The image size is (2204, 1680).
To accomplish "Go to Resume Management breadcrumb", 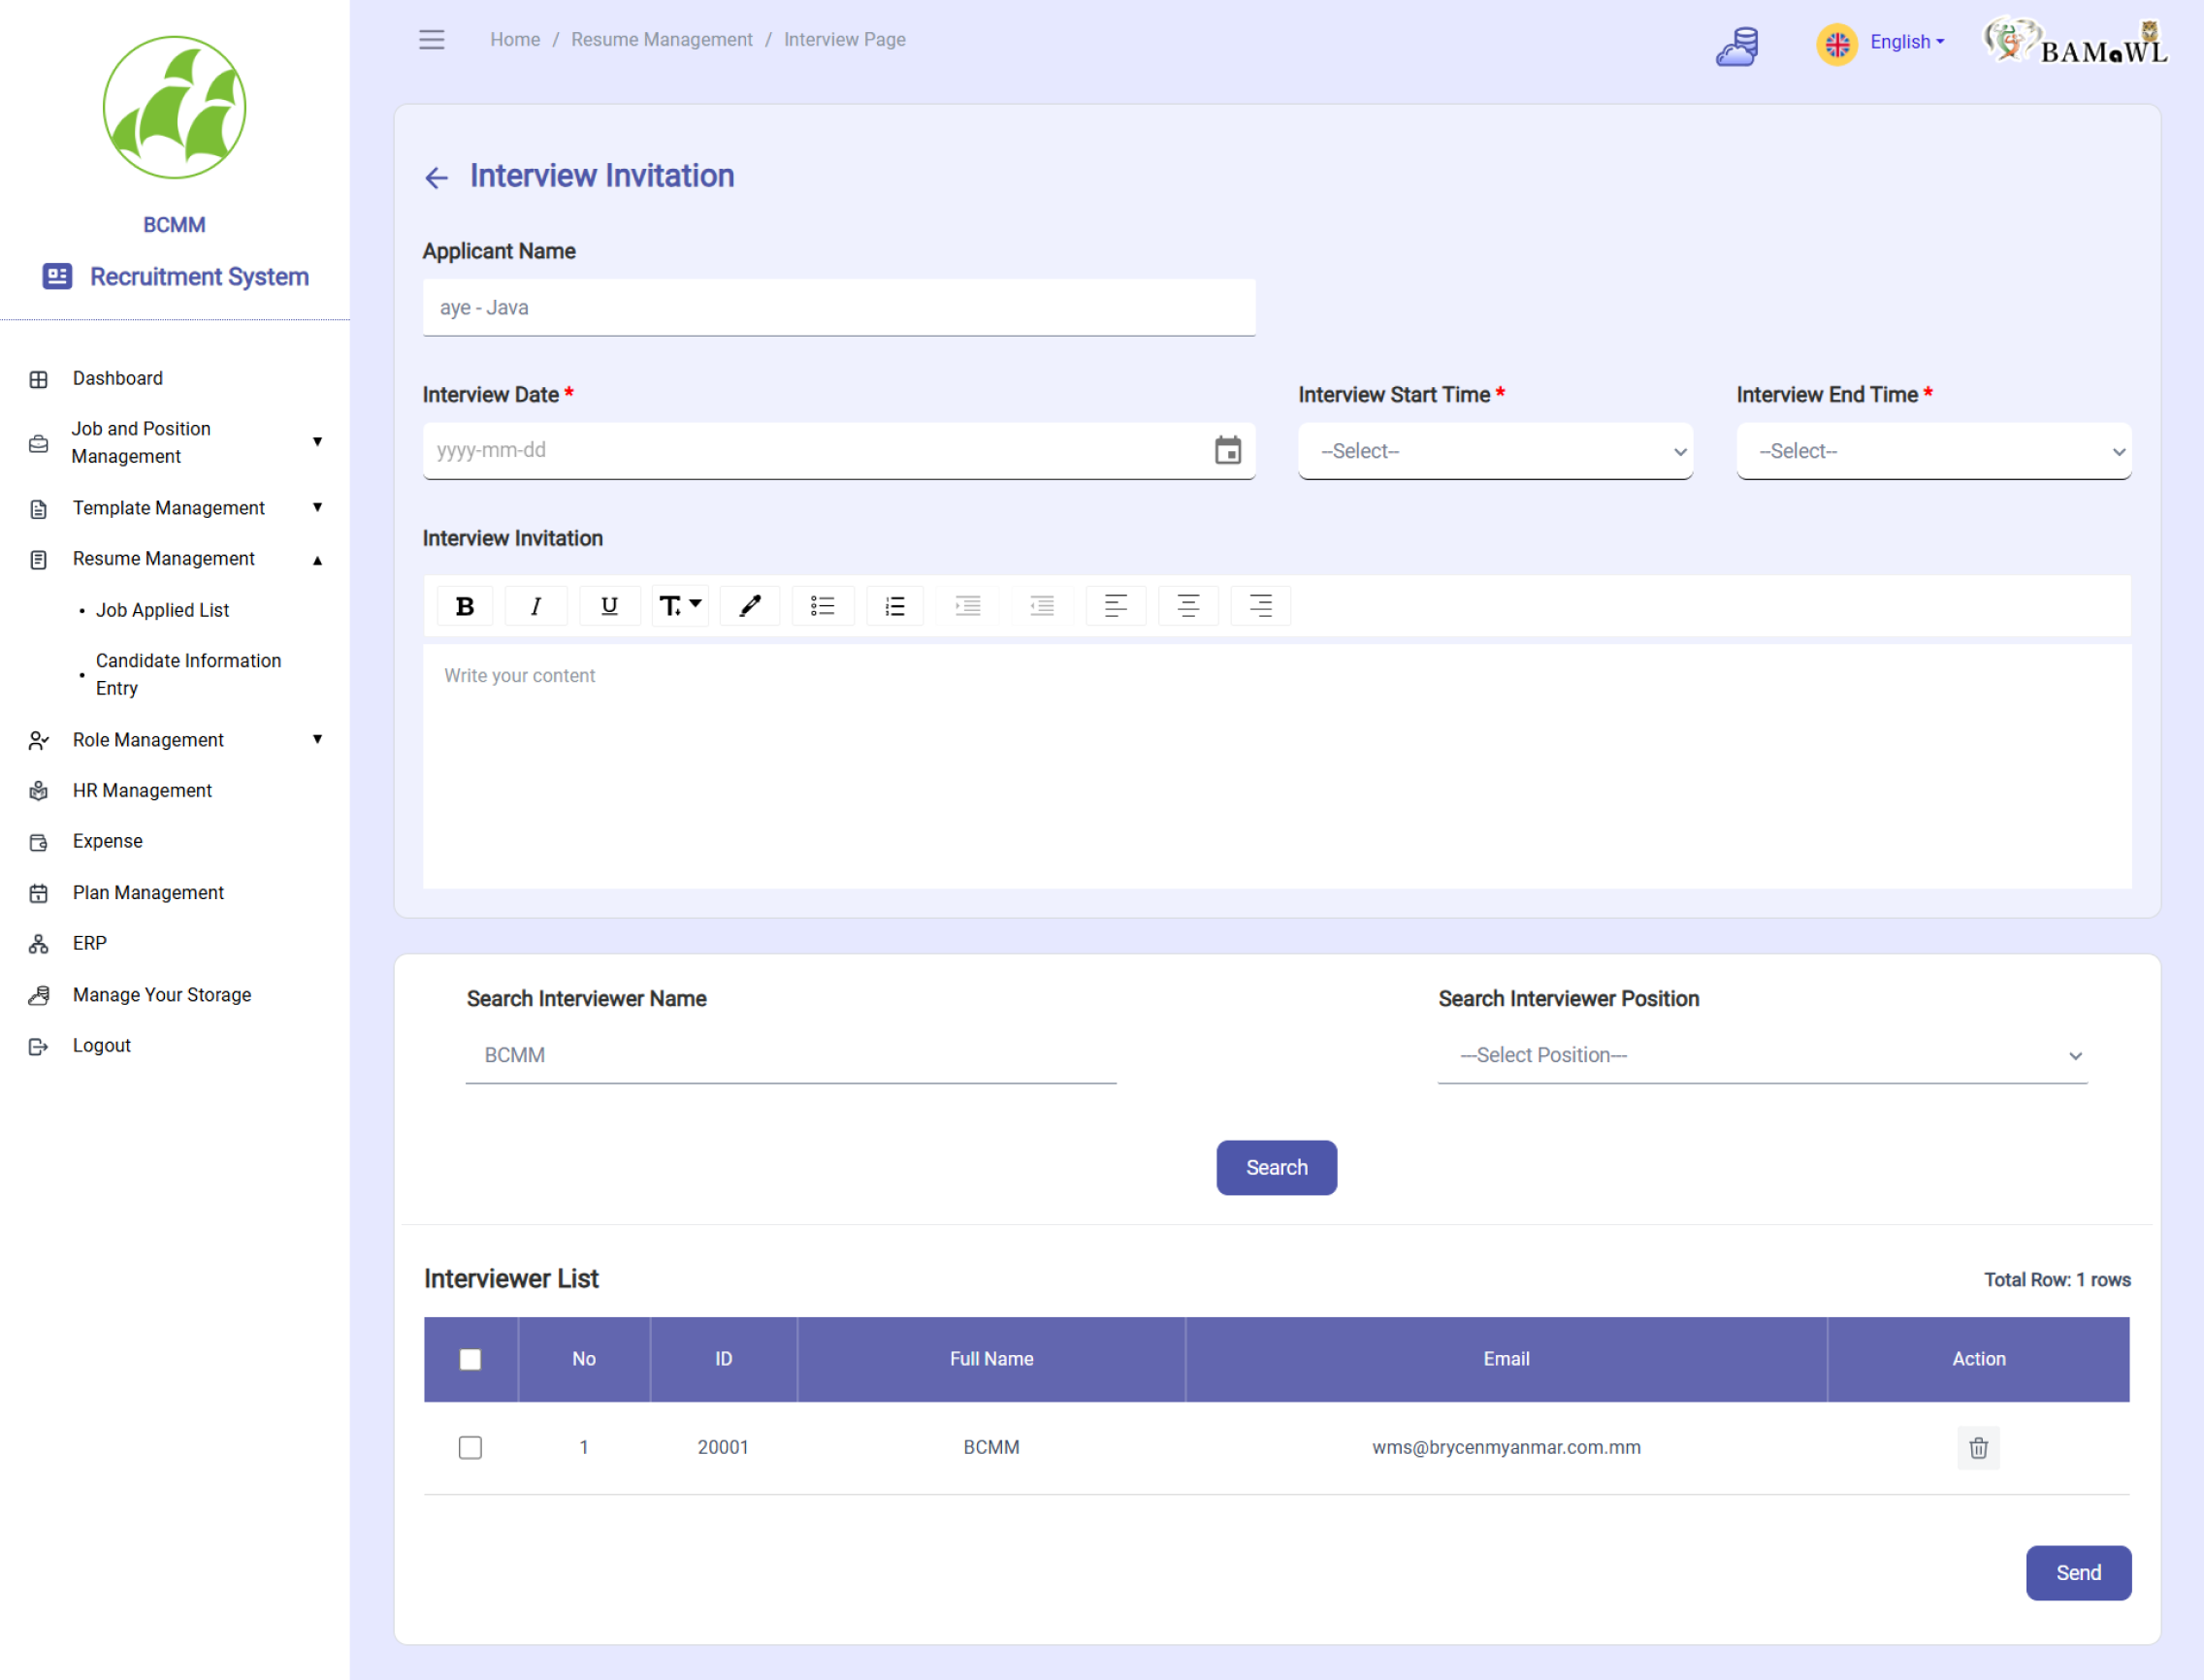I will pyautogui.click(x=662, y=39).
